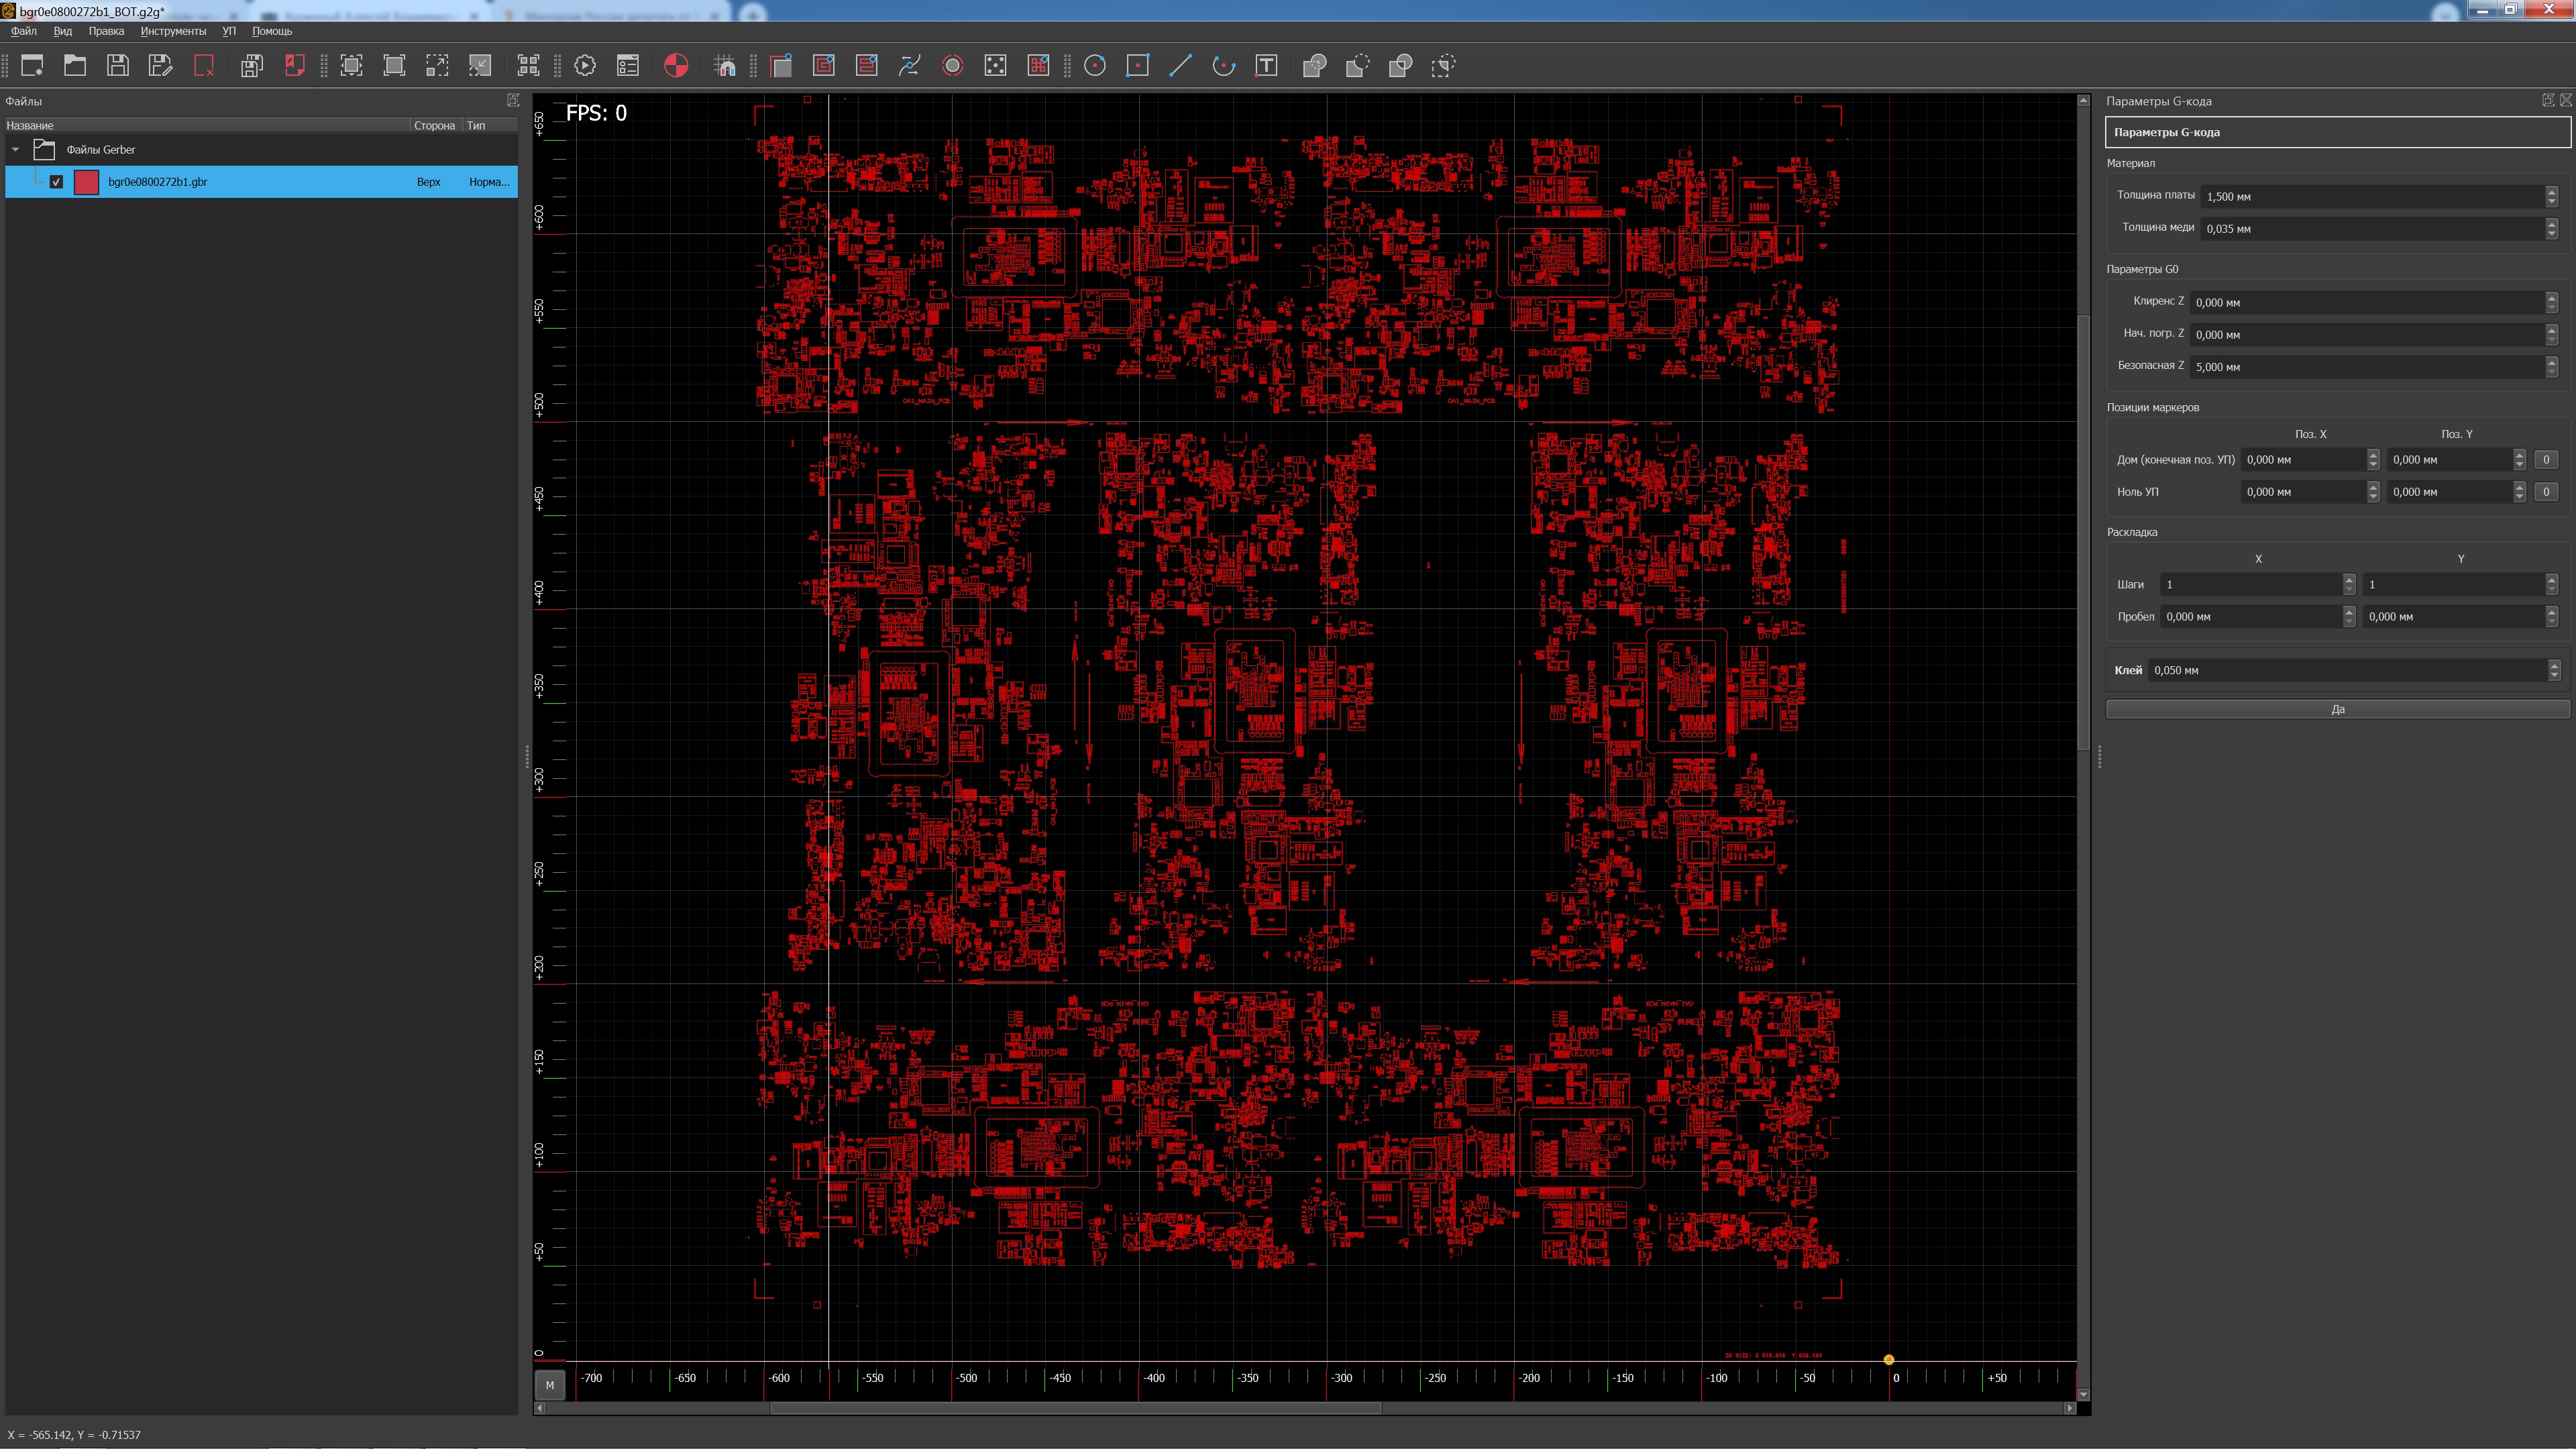Open the Сторона dropdown showing Верх

(428, 182)
